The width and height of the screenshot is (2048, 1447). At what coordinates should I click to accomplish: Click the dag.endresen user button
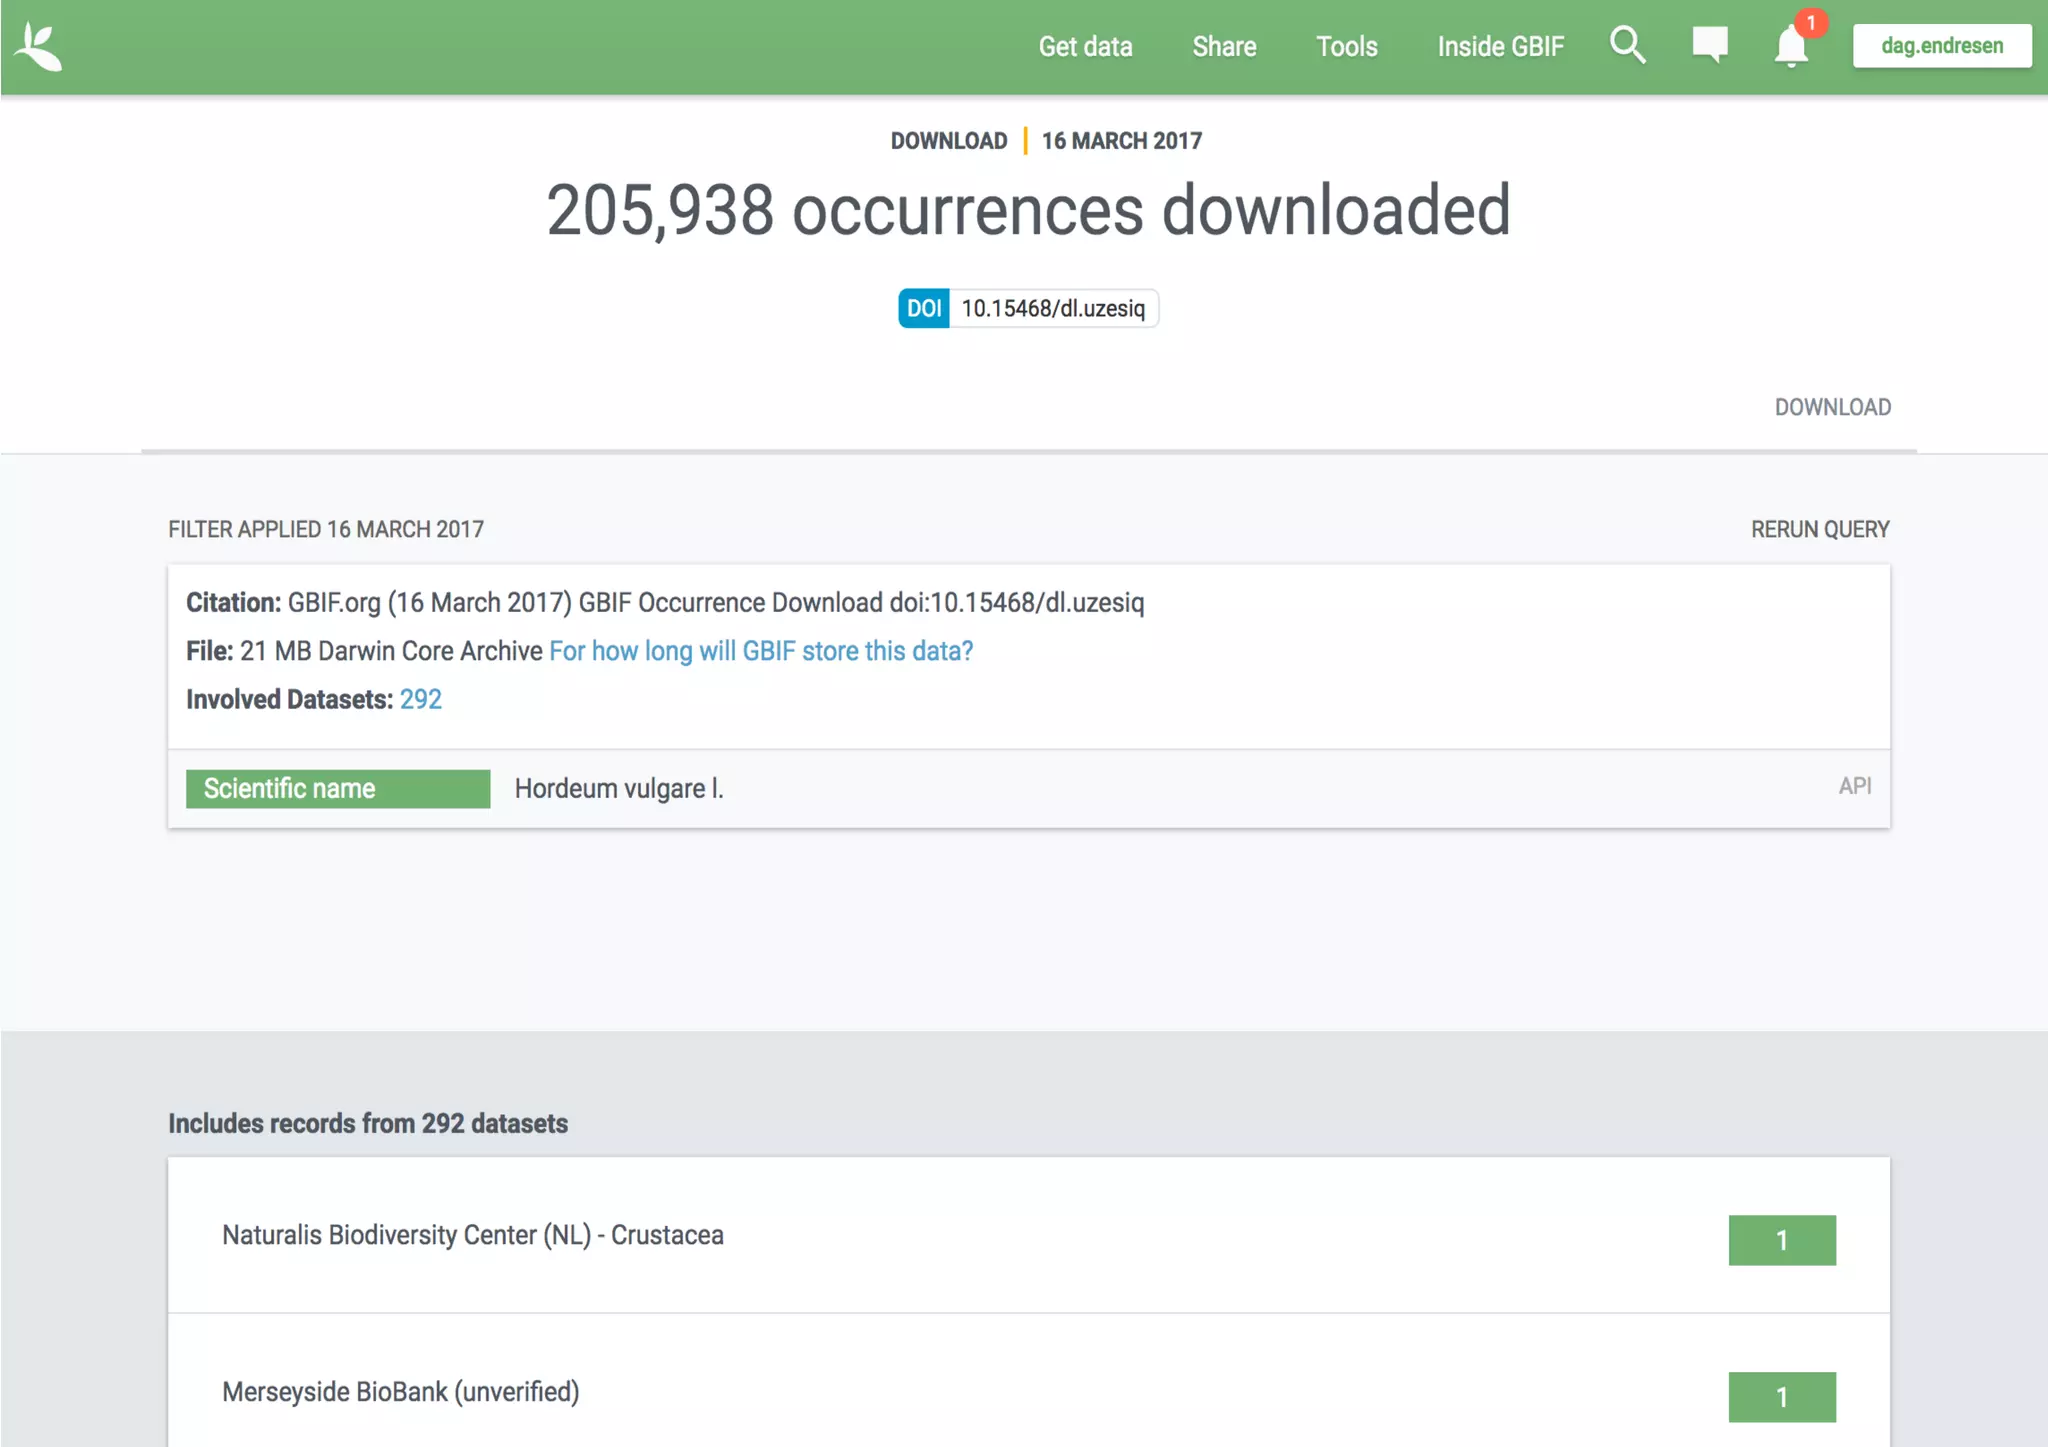click(x=1941, y=46)
